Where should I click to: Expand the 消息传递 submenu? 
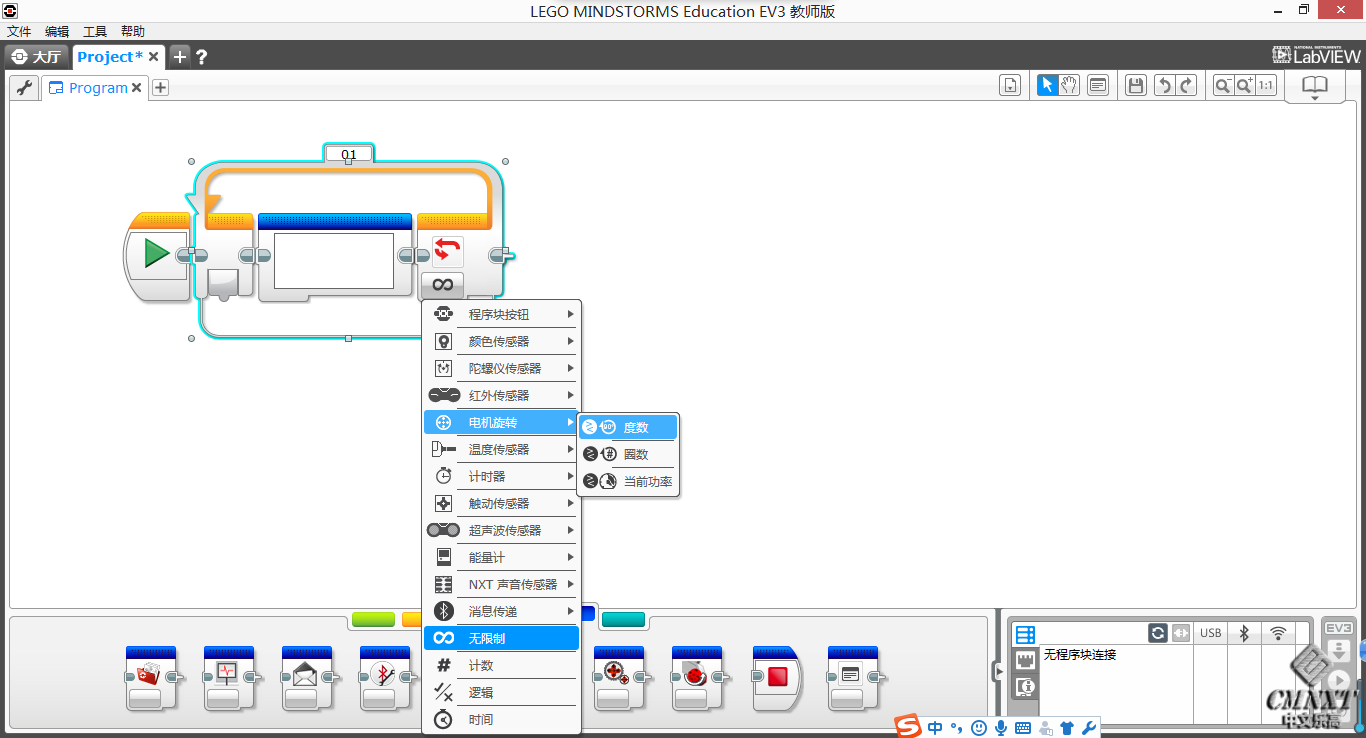[x=502, y=611]
